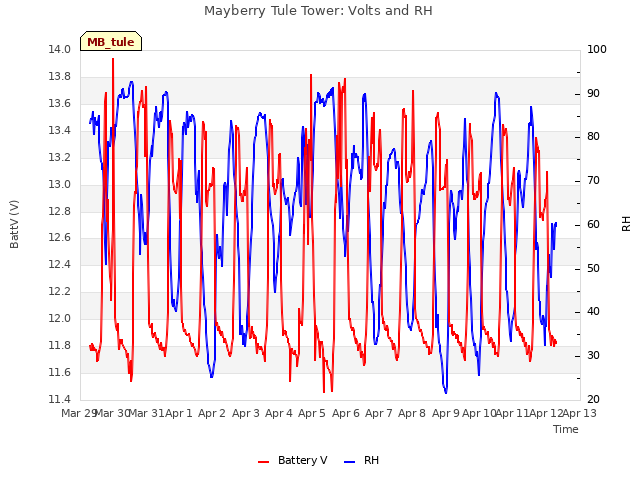Screen dimensions: 640x480
Task: Click the highest Battery V spike on Mar 30
Action: pyautogui.click(x=113, y=60)
